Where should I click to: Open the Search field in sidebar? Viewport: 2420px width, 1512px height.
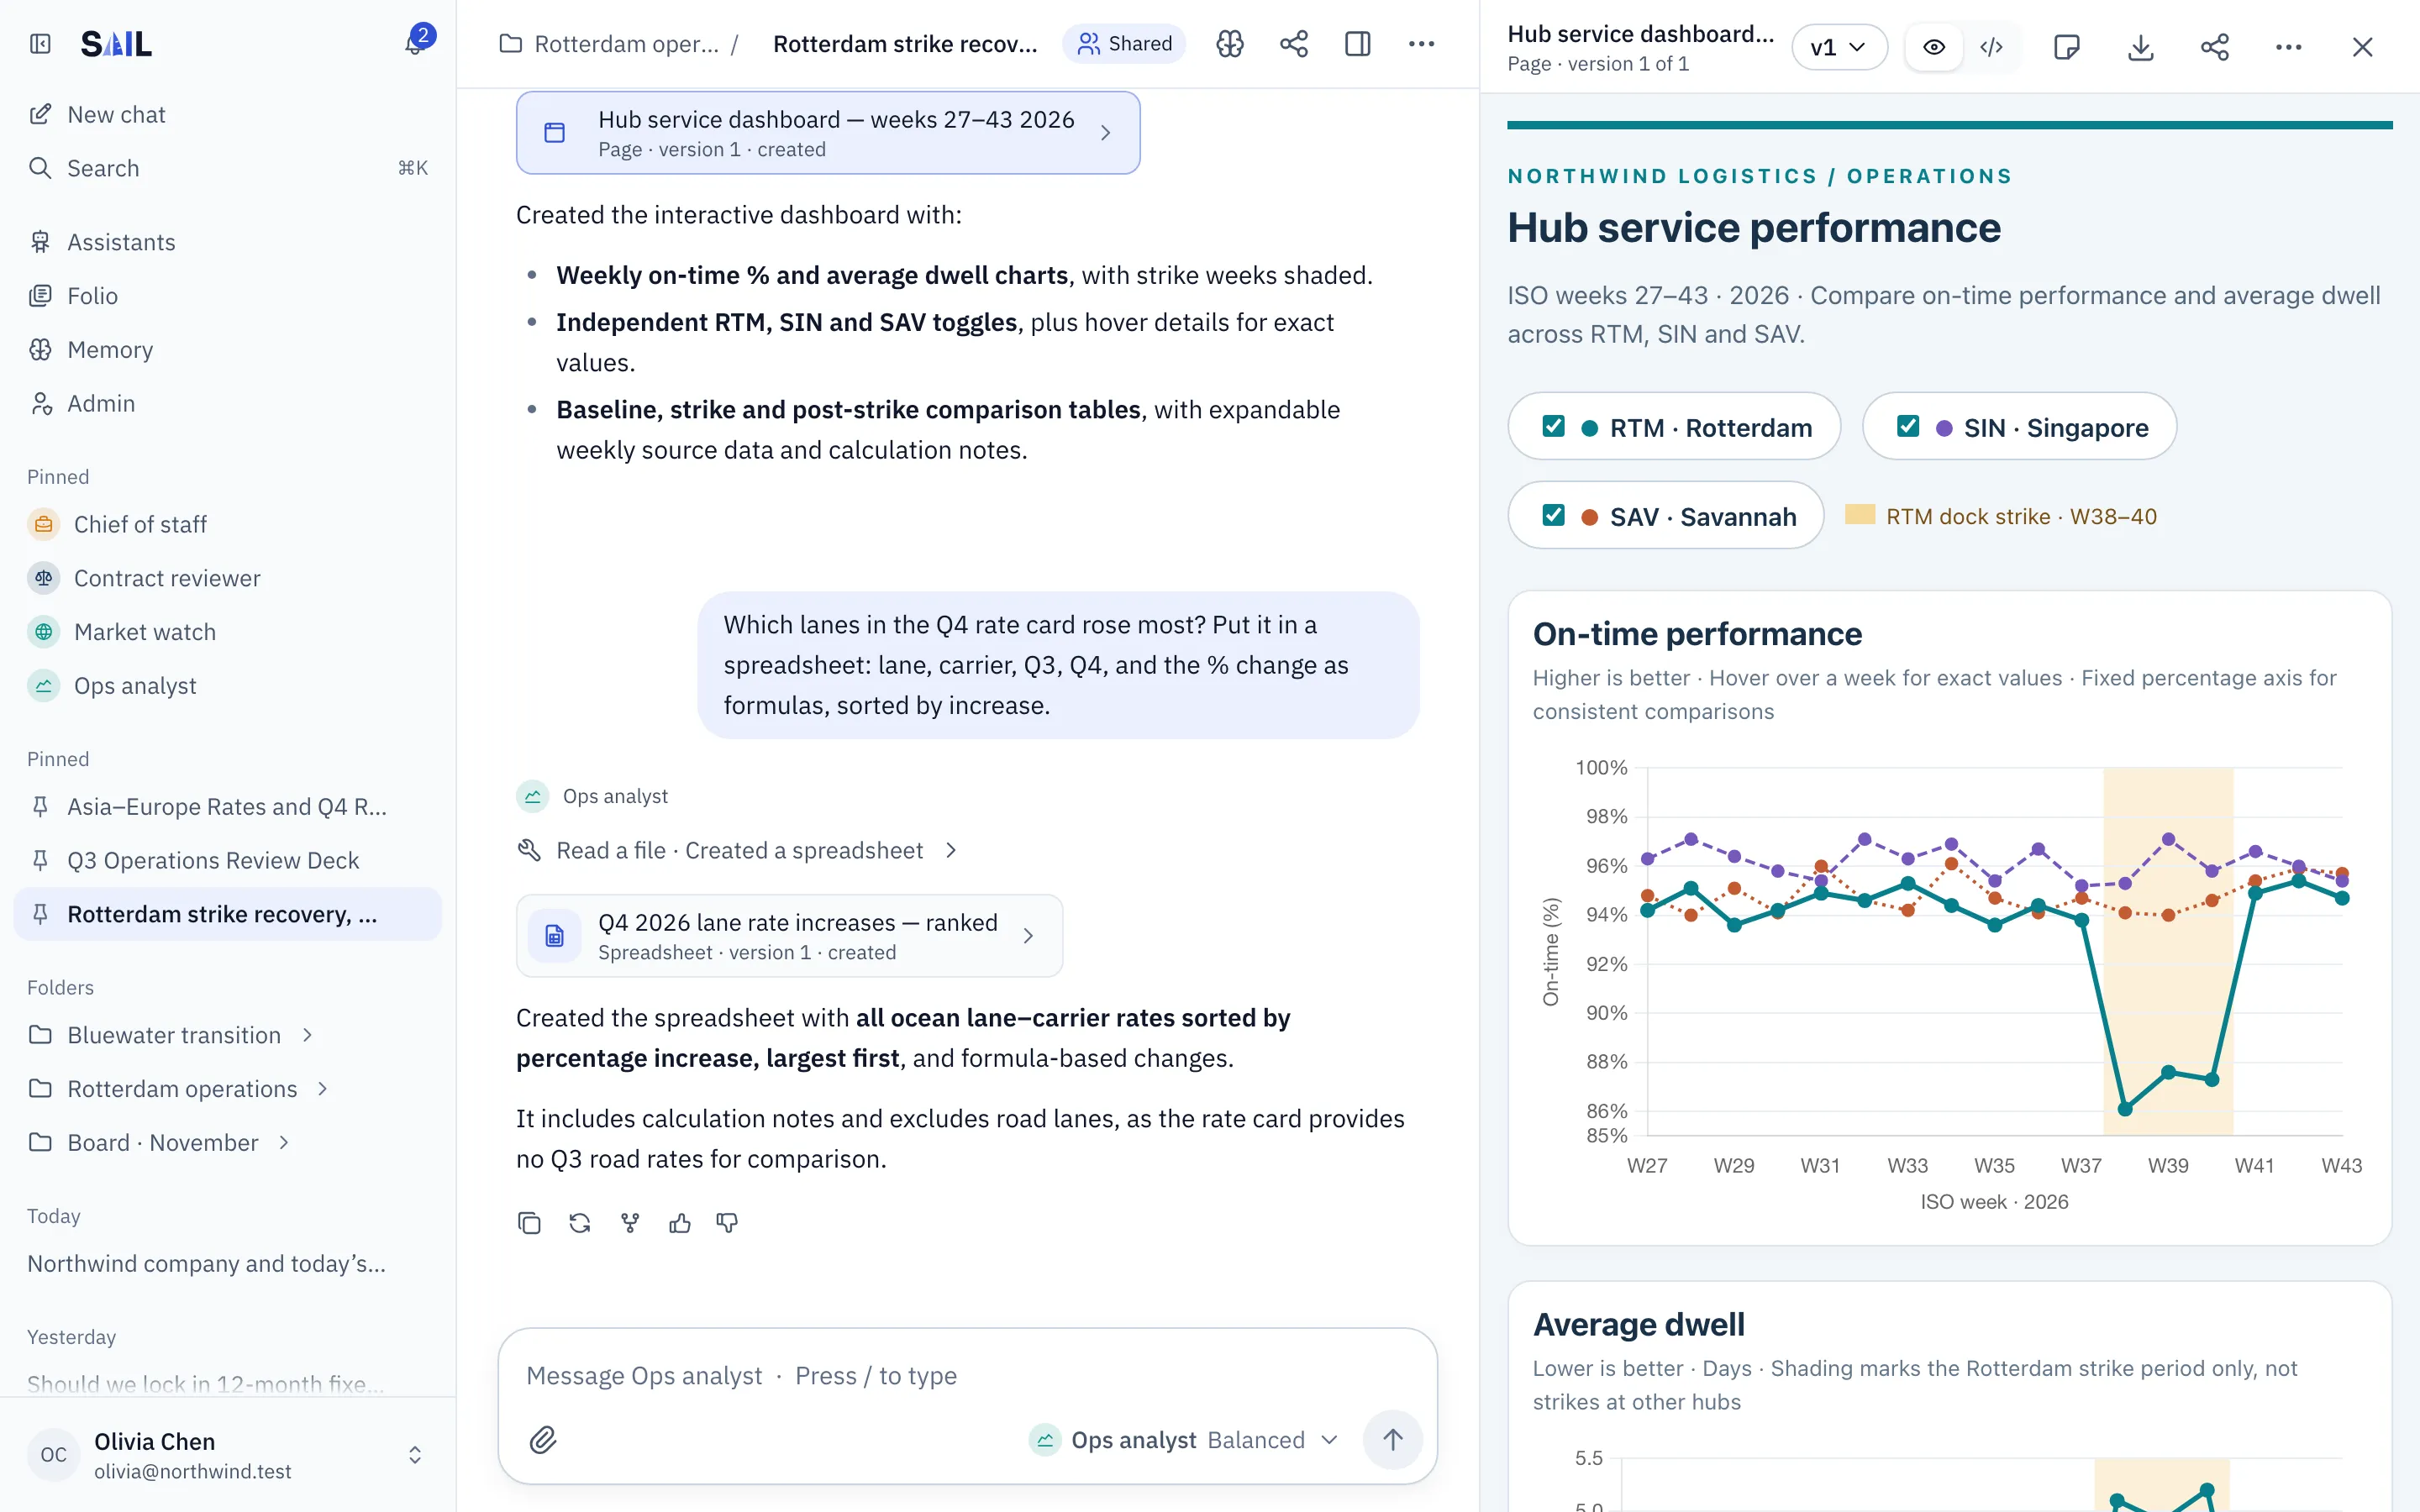tap(228, 168)
